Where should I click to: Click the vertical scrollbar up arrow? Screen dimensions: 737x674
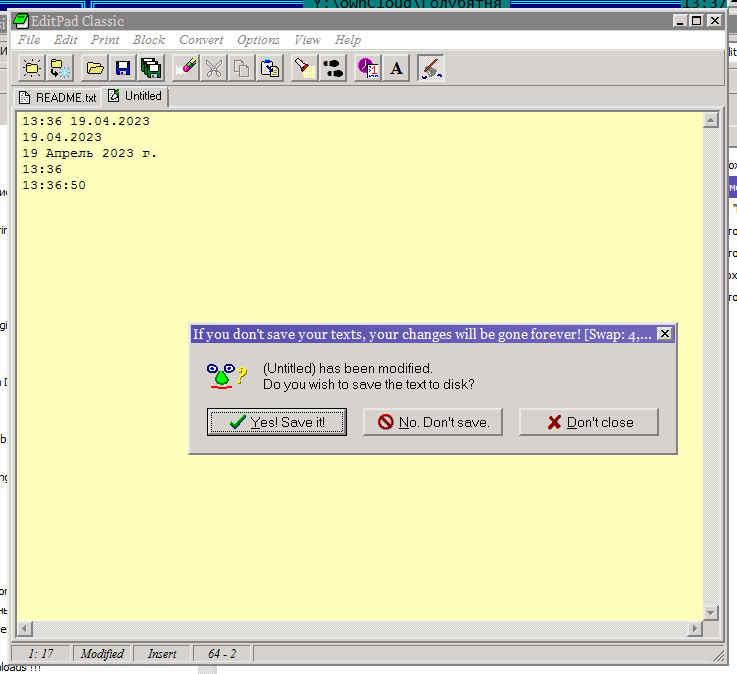710,120
